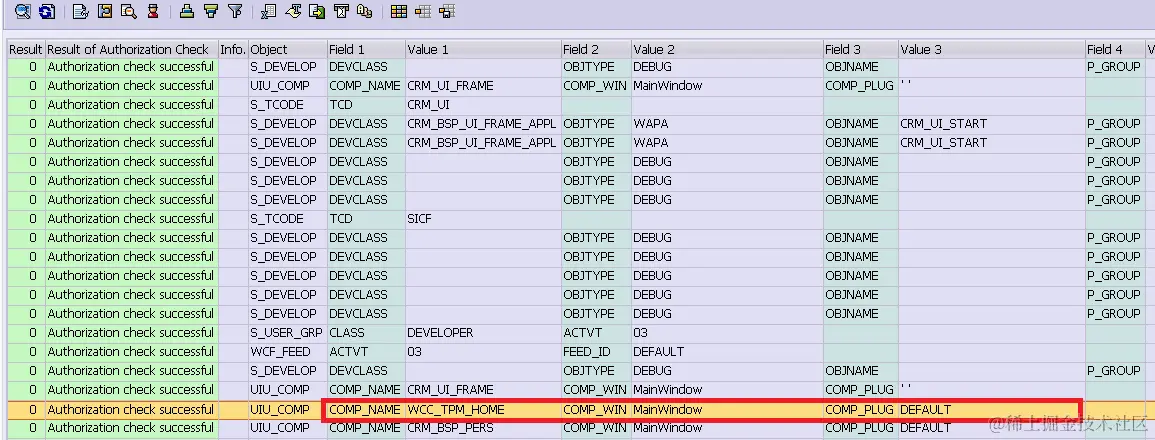Screen dimensions: 1155x440
Task: Click the document with pencil icon
Action: click(82, 11)
